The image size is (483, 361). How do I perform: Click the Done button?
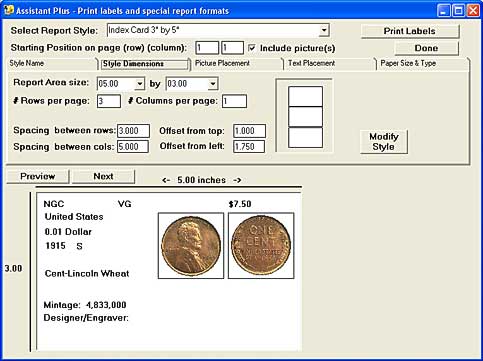click(426, 48)
